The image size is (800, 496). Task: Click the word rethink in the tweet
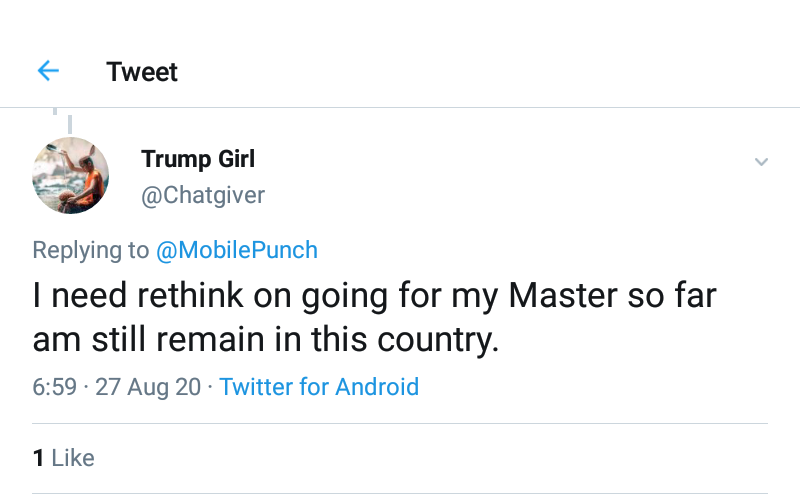coord(205,296)
